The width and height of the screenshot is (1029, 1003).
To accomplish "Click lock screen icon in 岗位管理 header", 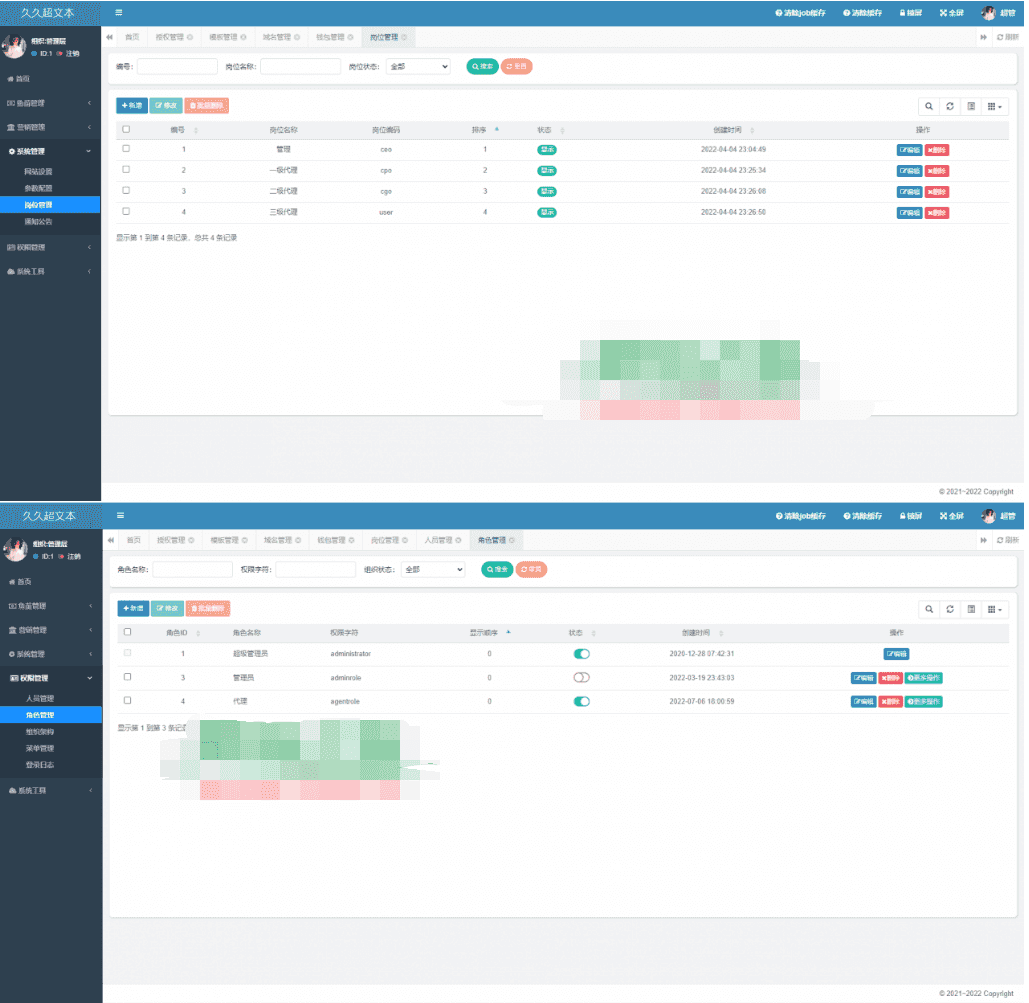I will 910,12.
